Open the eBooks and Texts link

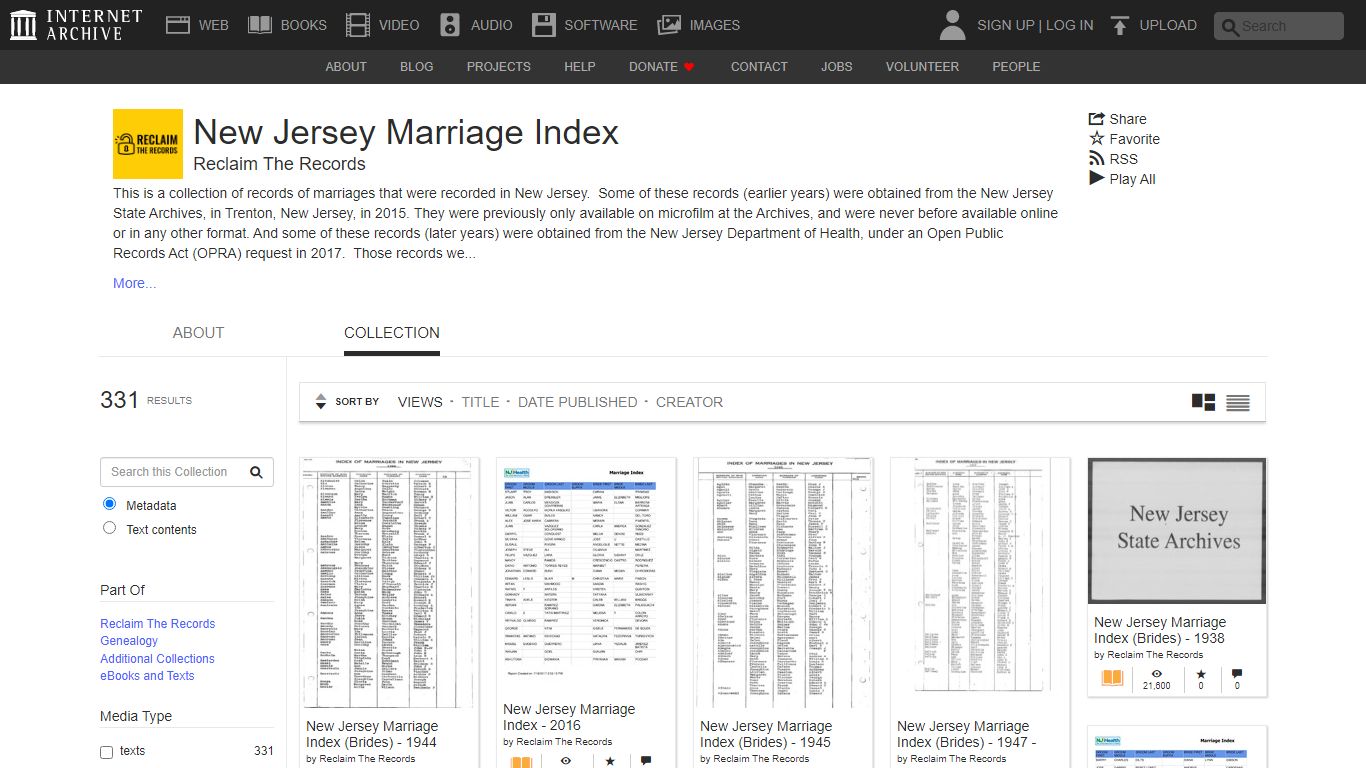(x=147, y=676)
